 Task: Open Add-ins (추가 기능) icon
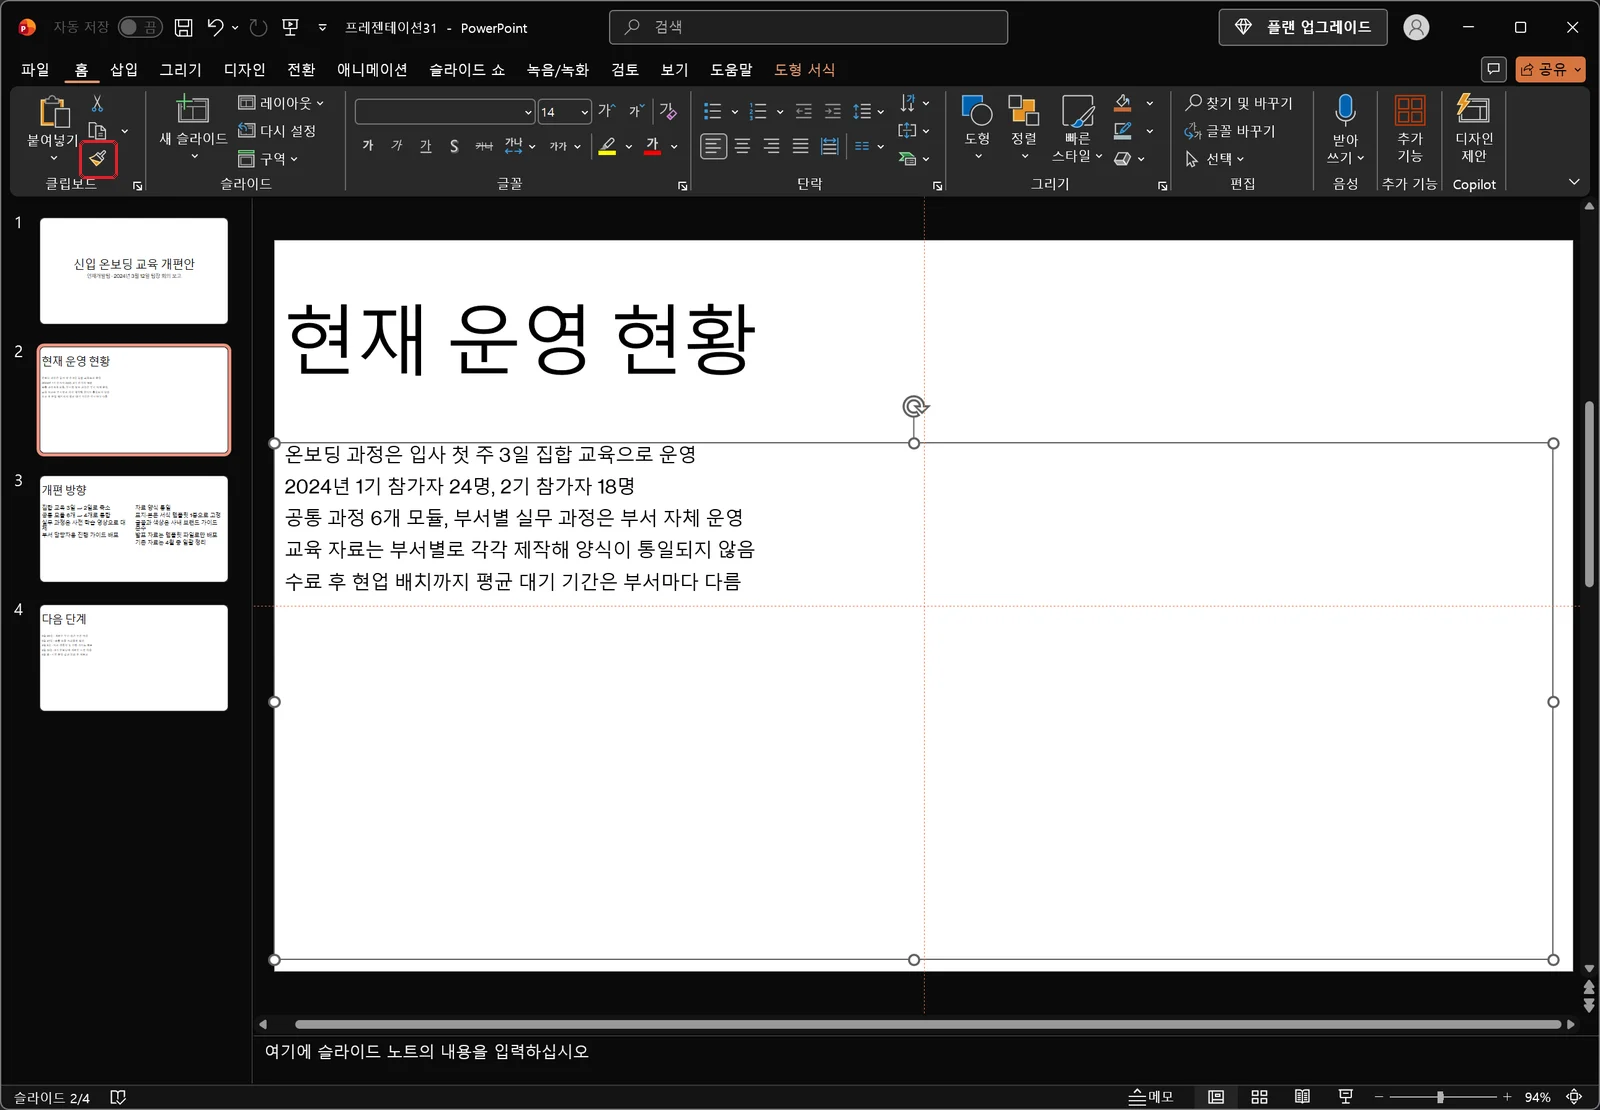pyautogui.click(x=1410, y=110)
